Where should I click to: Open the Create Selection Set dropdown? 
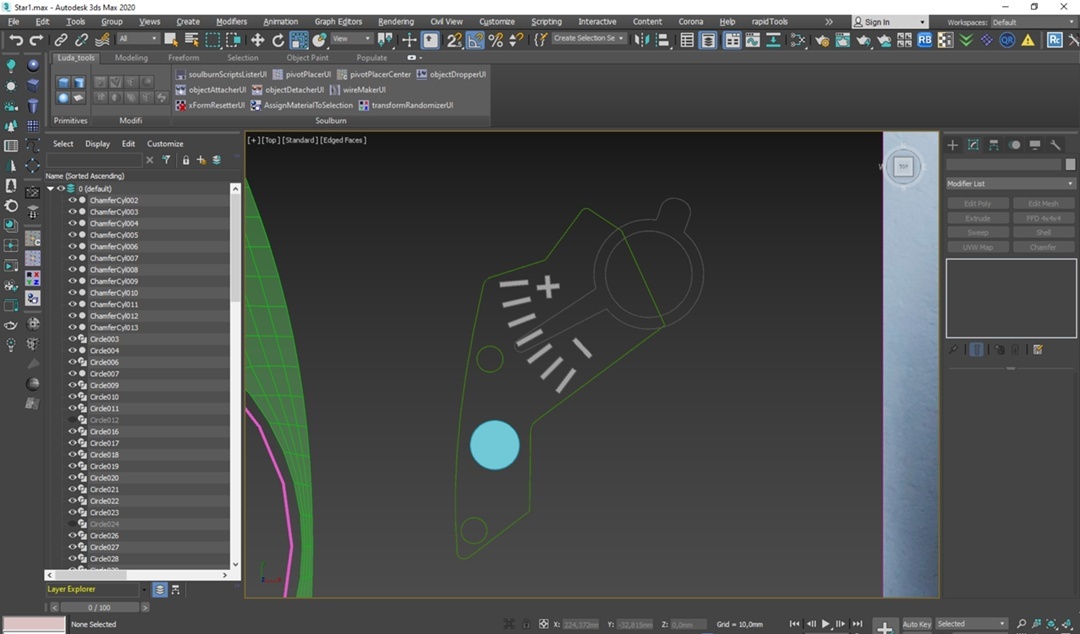[589, 39]
